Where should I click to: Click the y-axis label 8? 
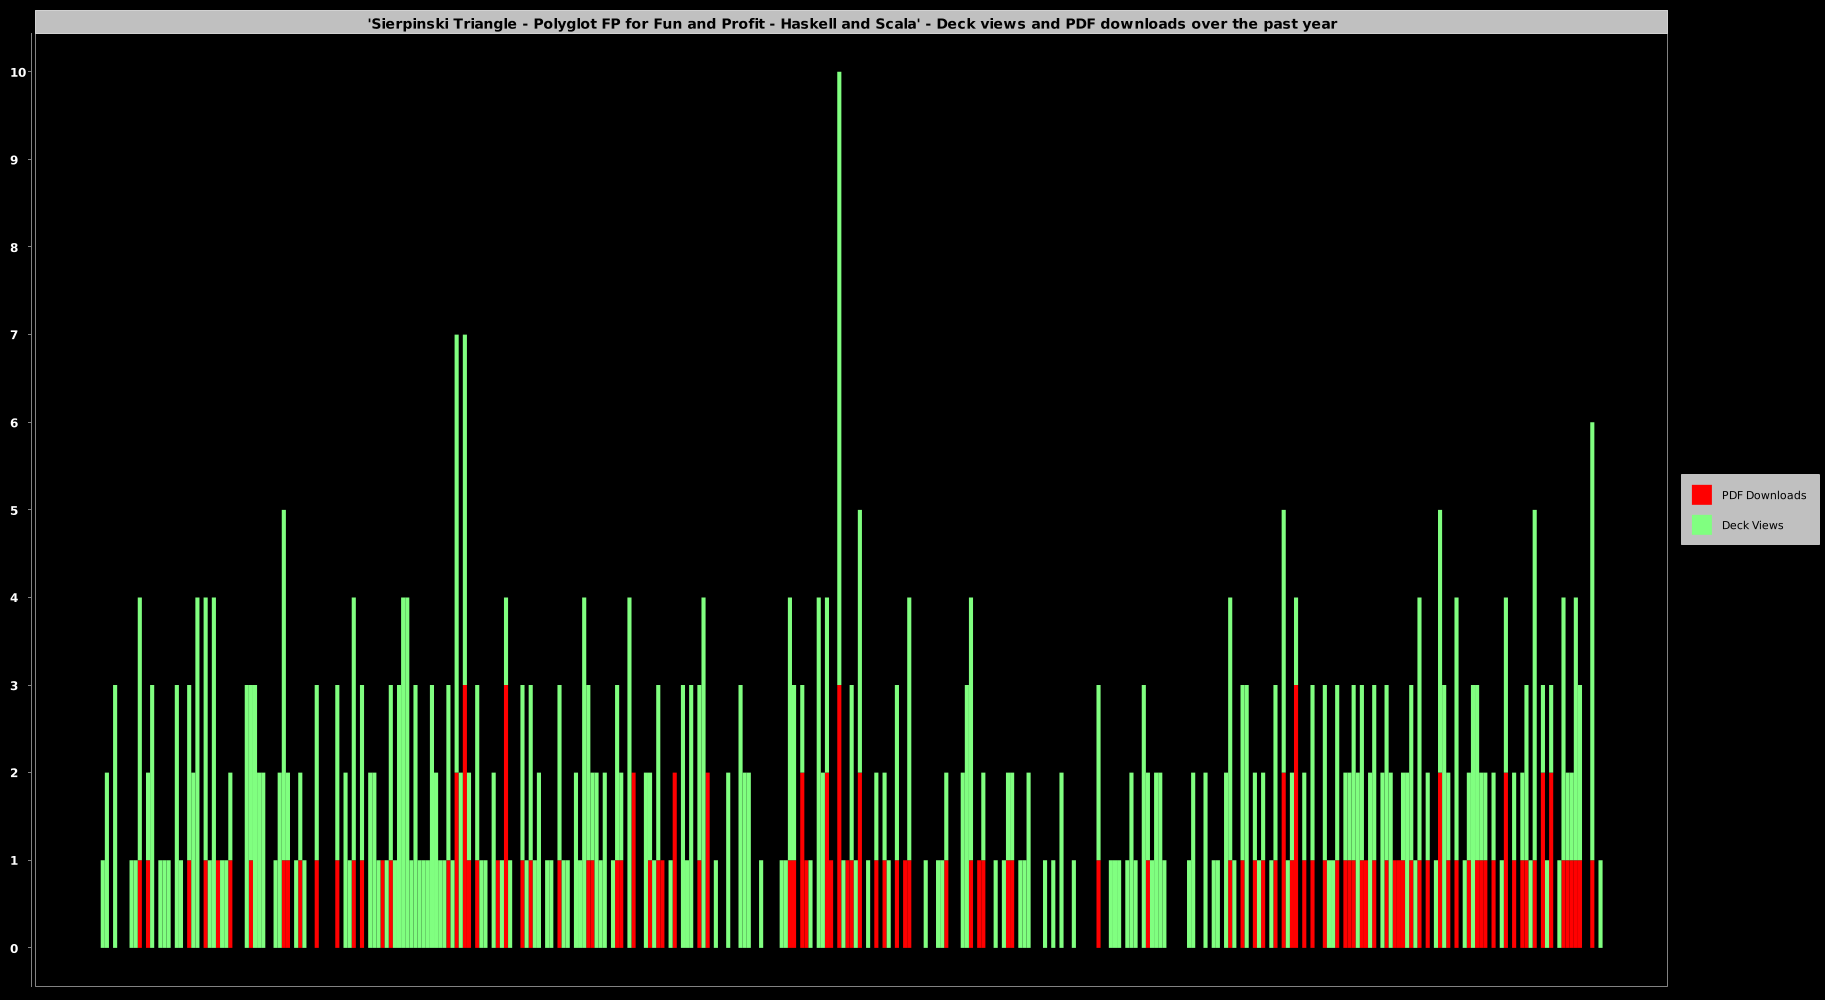(x=15, y=247)
